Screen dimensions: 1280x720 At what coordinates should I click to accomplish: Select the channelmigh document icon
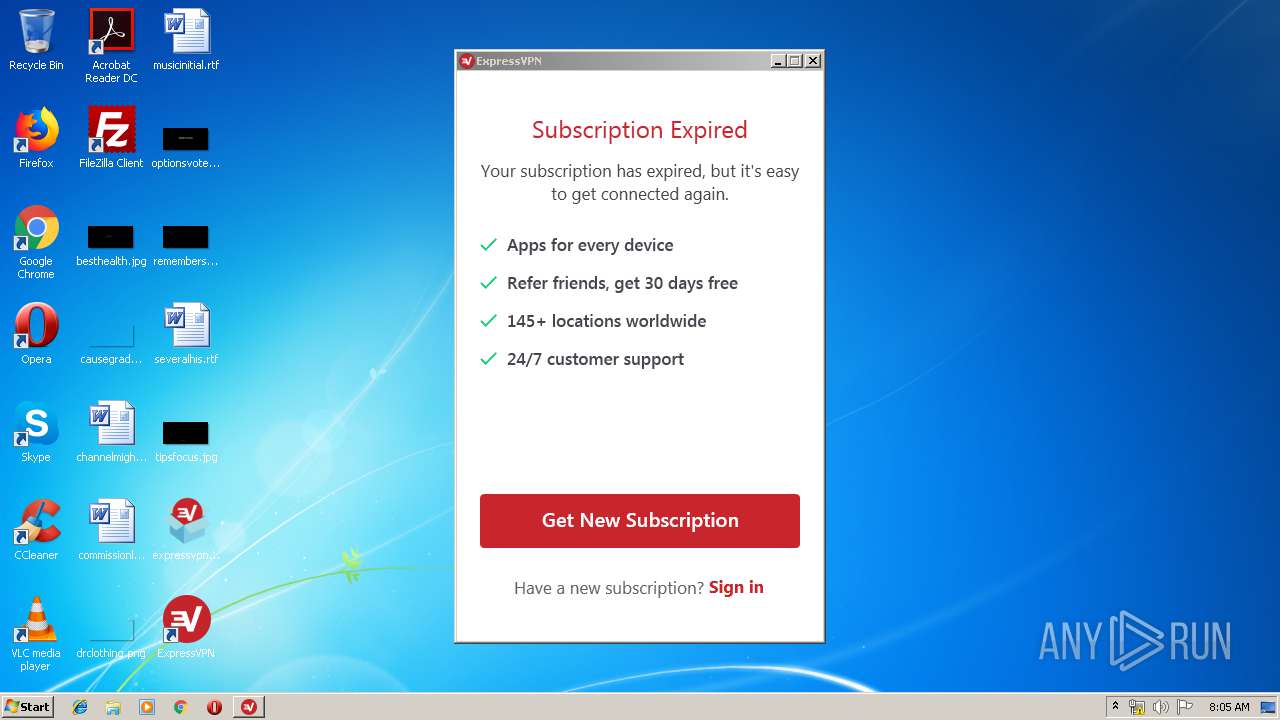pos(111,432)
